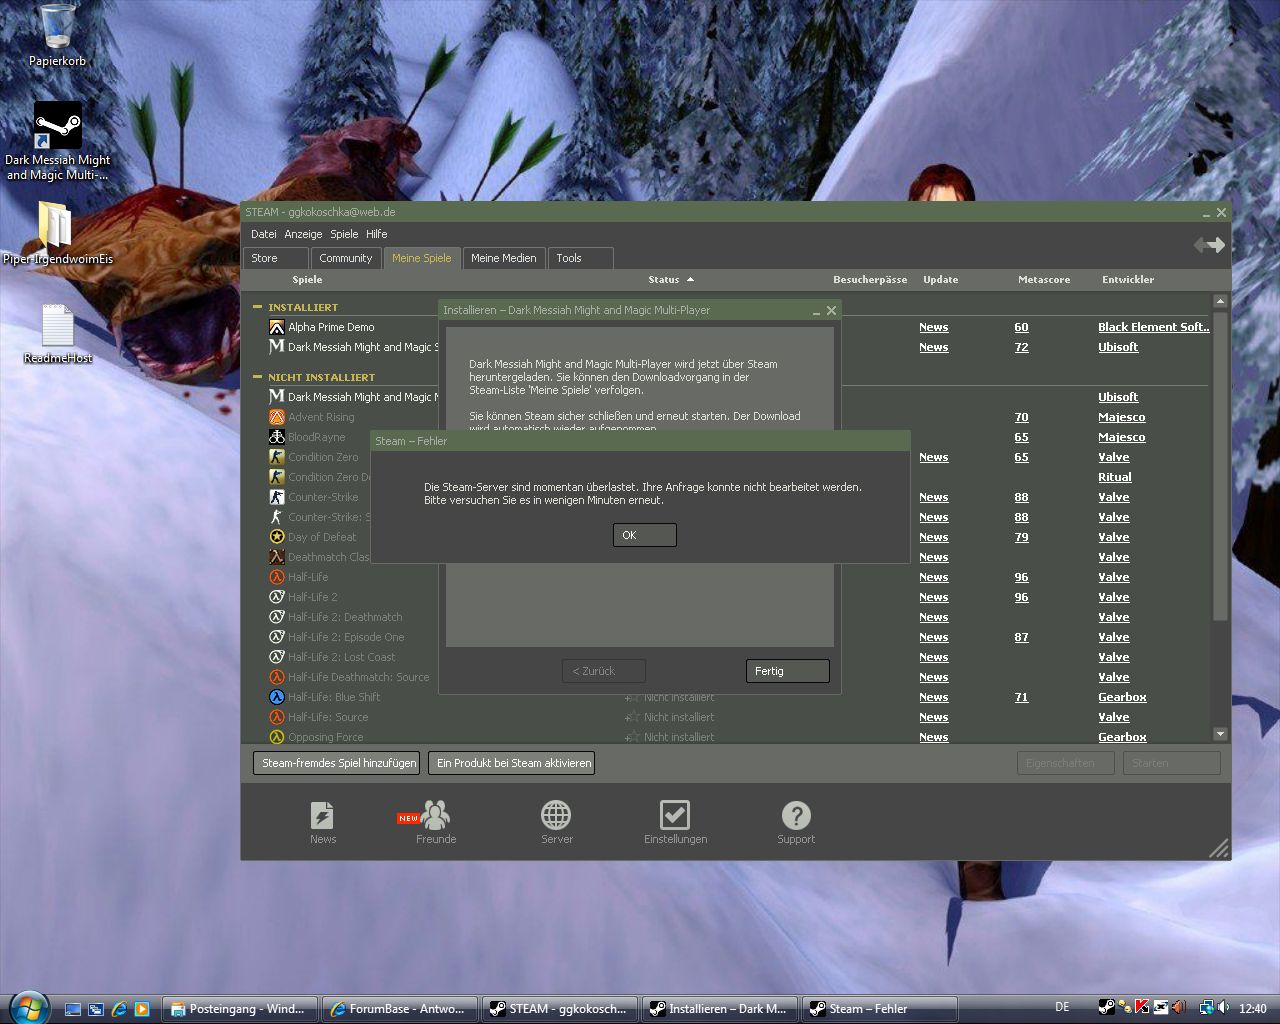Open the Einstellungen icon

[675, 822]
